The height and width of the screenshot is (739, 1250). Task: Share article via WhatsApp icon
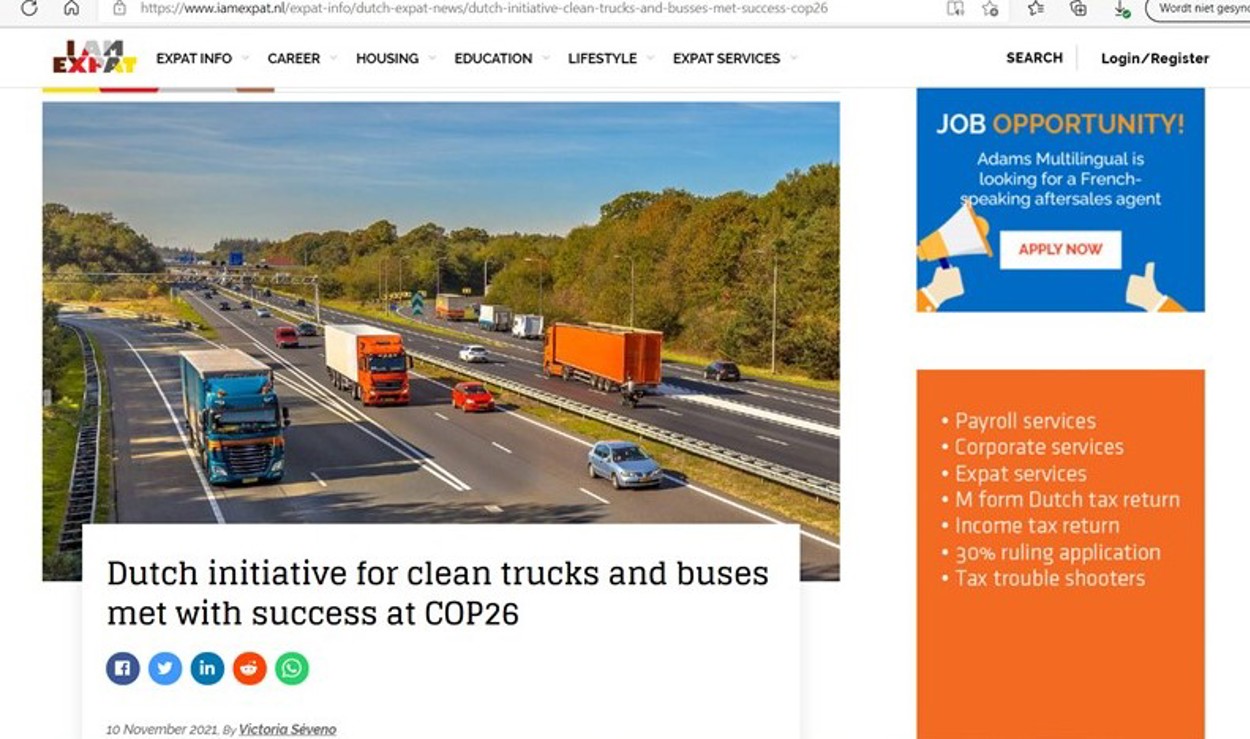[292, 668]
